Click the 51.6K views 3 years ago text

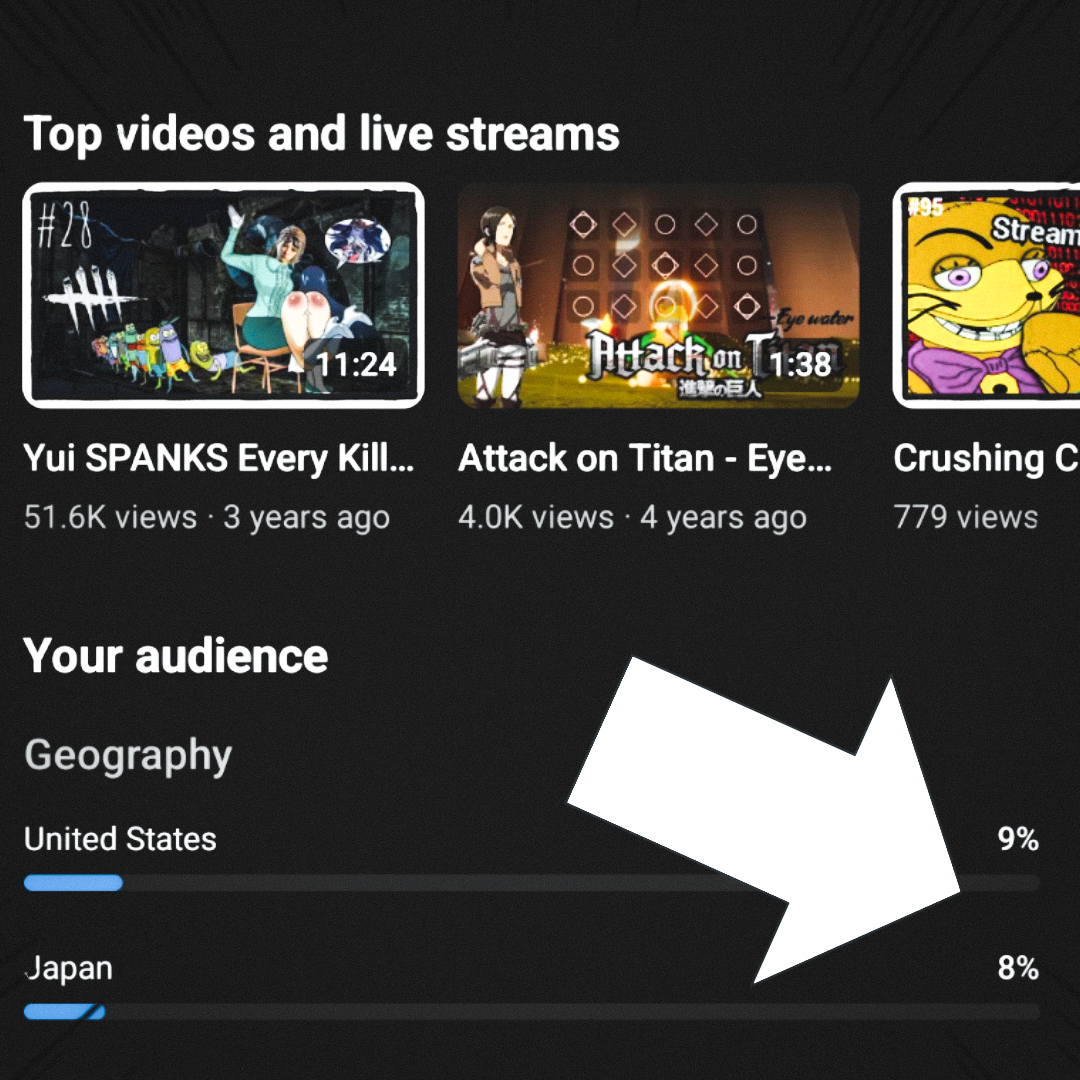click(x=207, y=517)
